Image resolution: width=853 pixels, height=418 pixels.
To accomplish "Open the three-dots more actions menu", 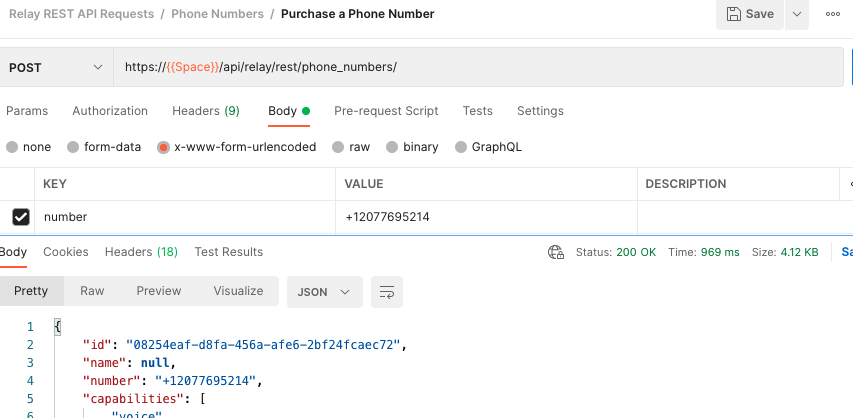I will pos(832,14).
